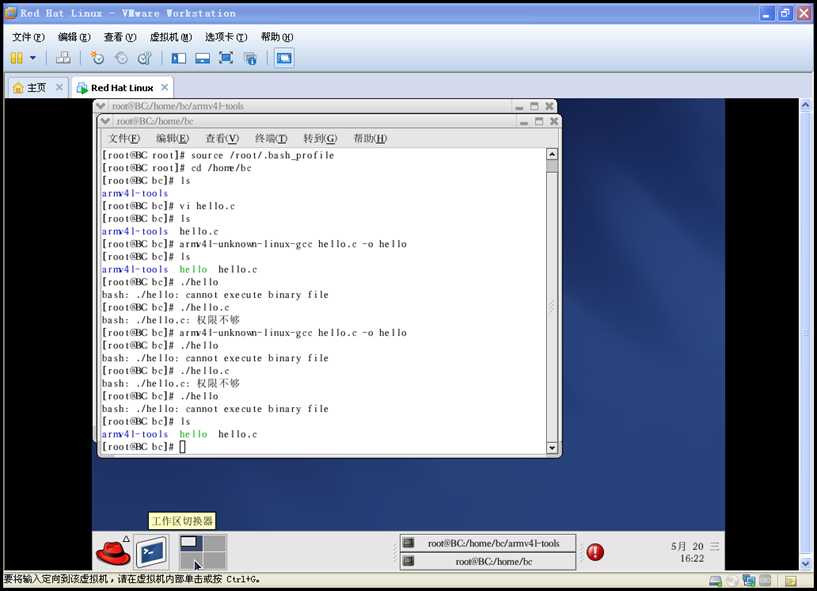The image size is (817, 591).
Task: Maximize the background armv4l-tools terminal window
Action: 534,106
